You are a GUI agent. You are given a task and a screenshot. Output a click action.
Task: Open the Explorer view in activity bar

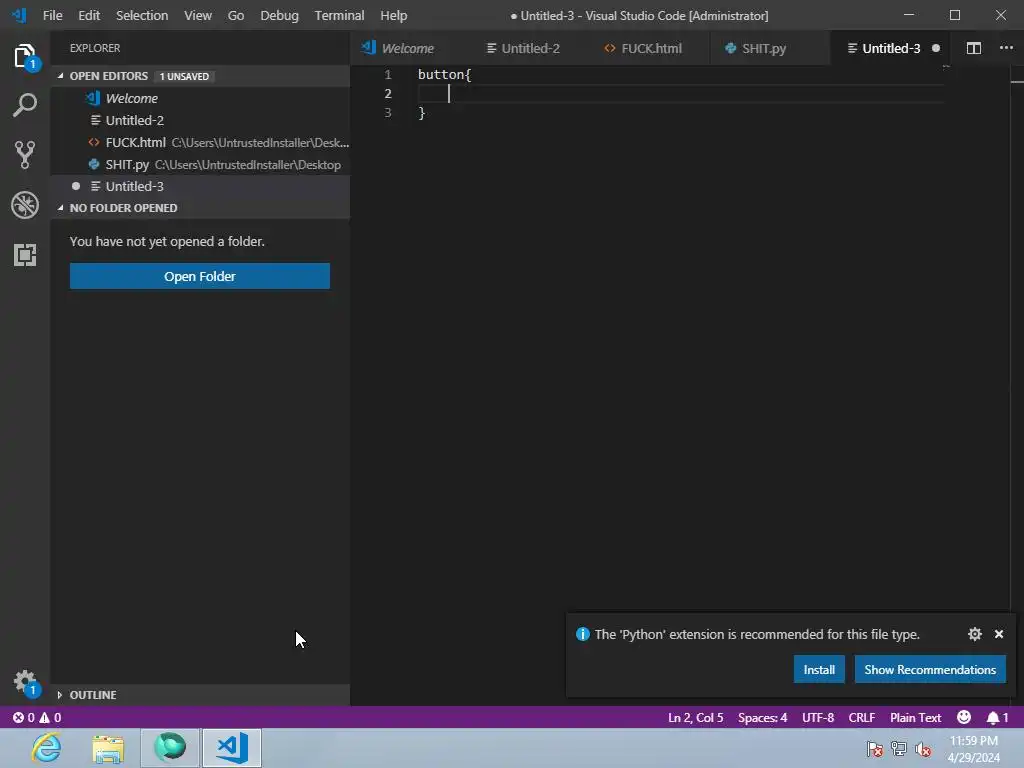[25, 56]
